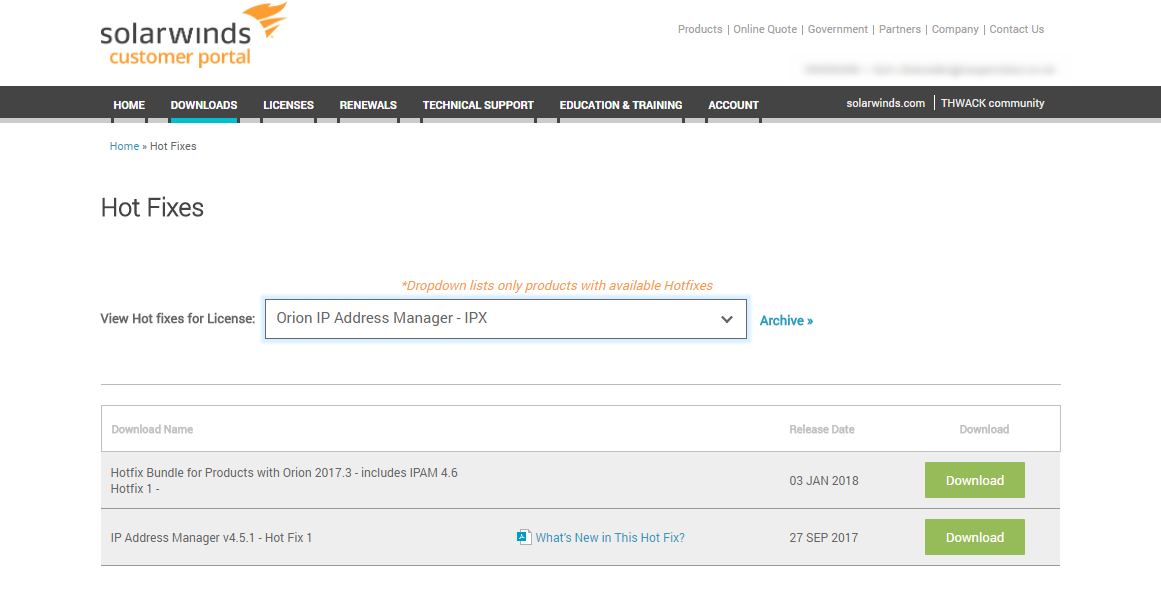Image resolution: width=1161 pixels, height=595 pixels.
Task: Open the Online Quote link
Action: pyautogui.click(x=765, y=29)
